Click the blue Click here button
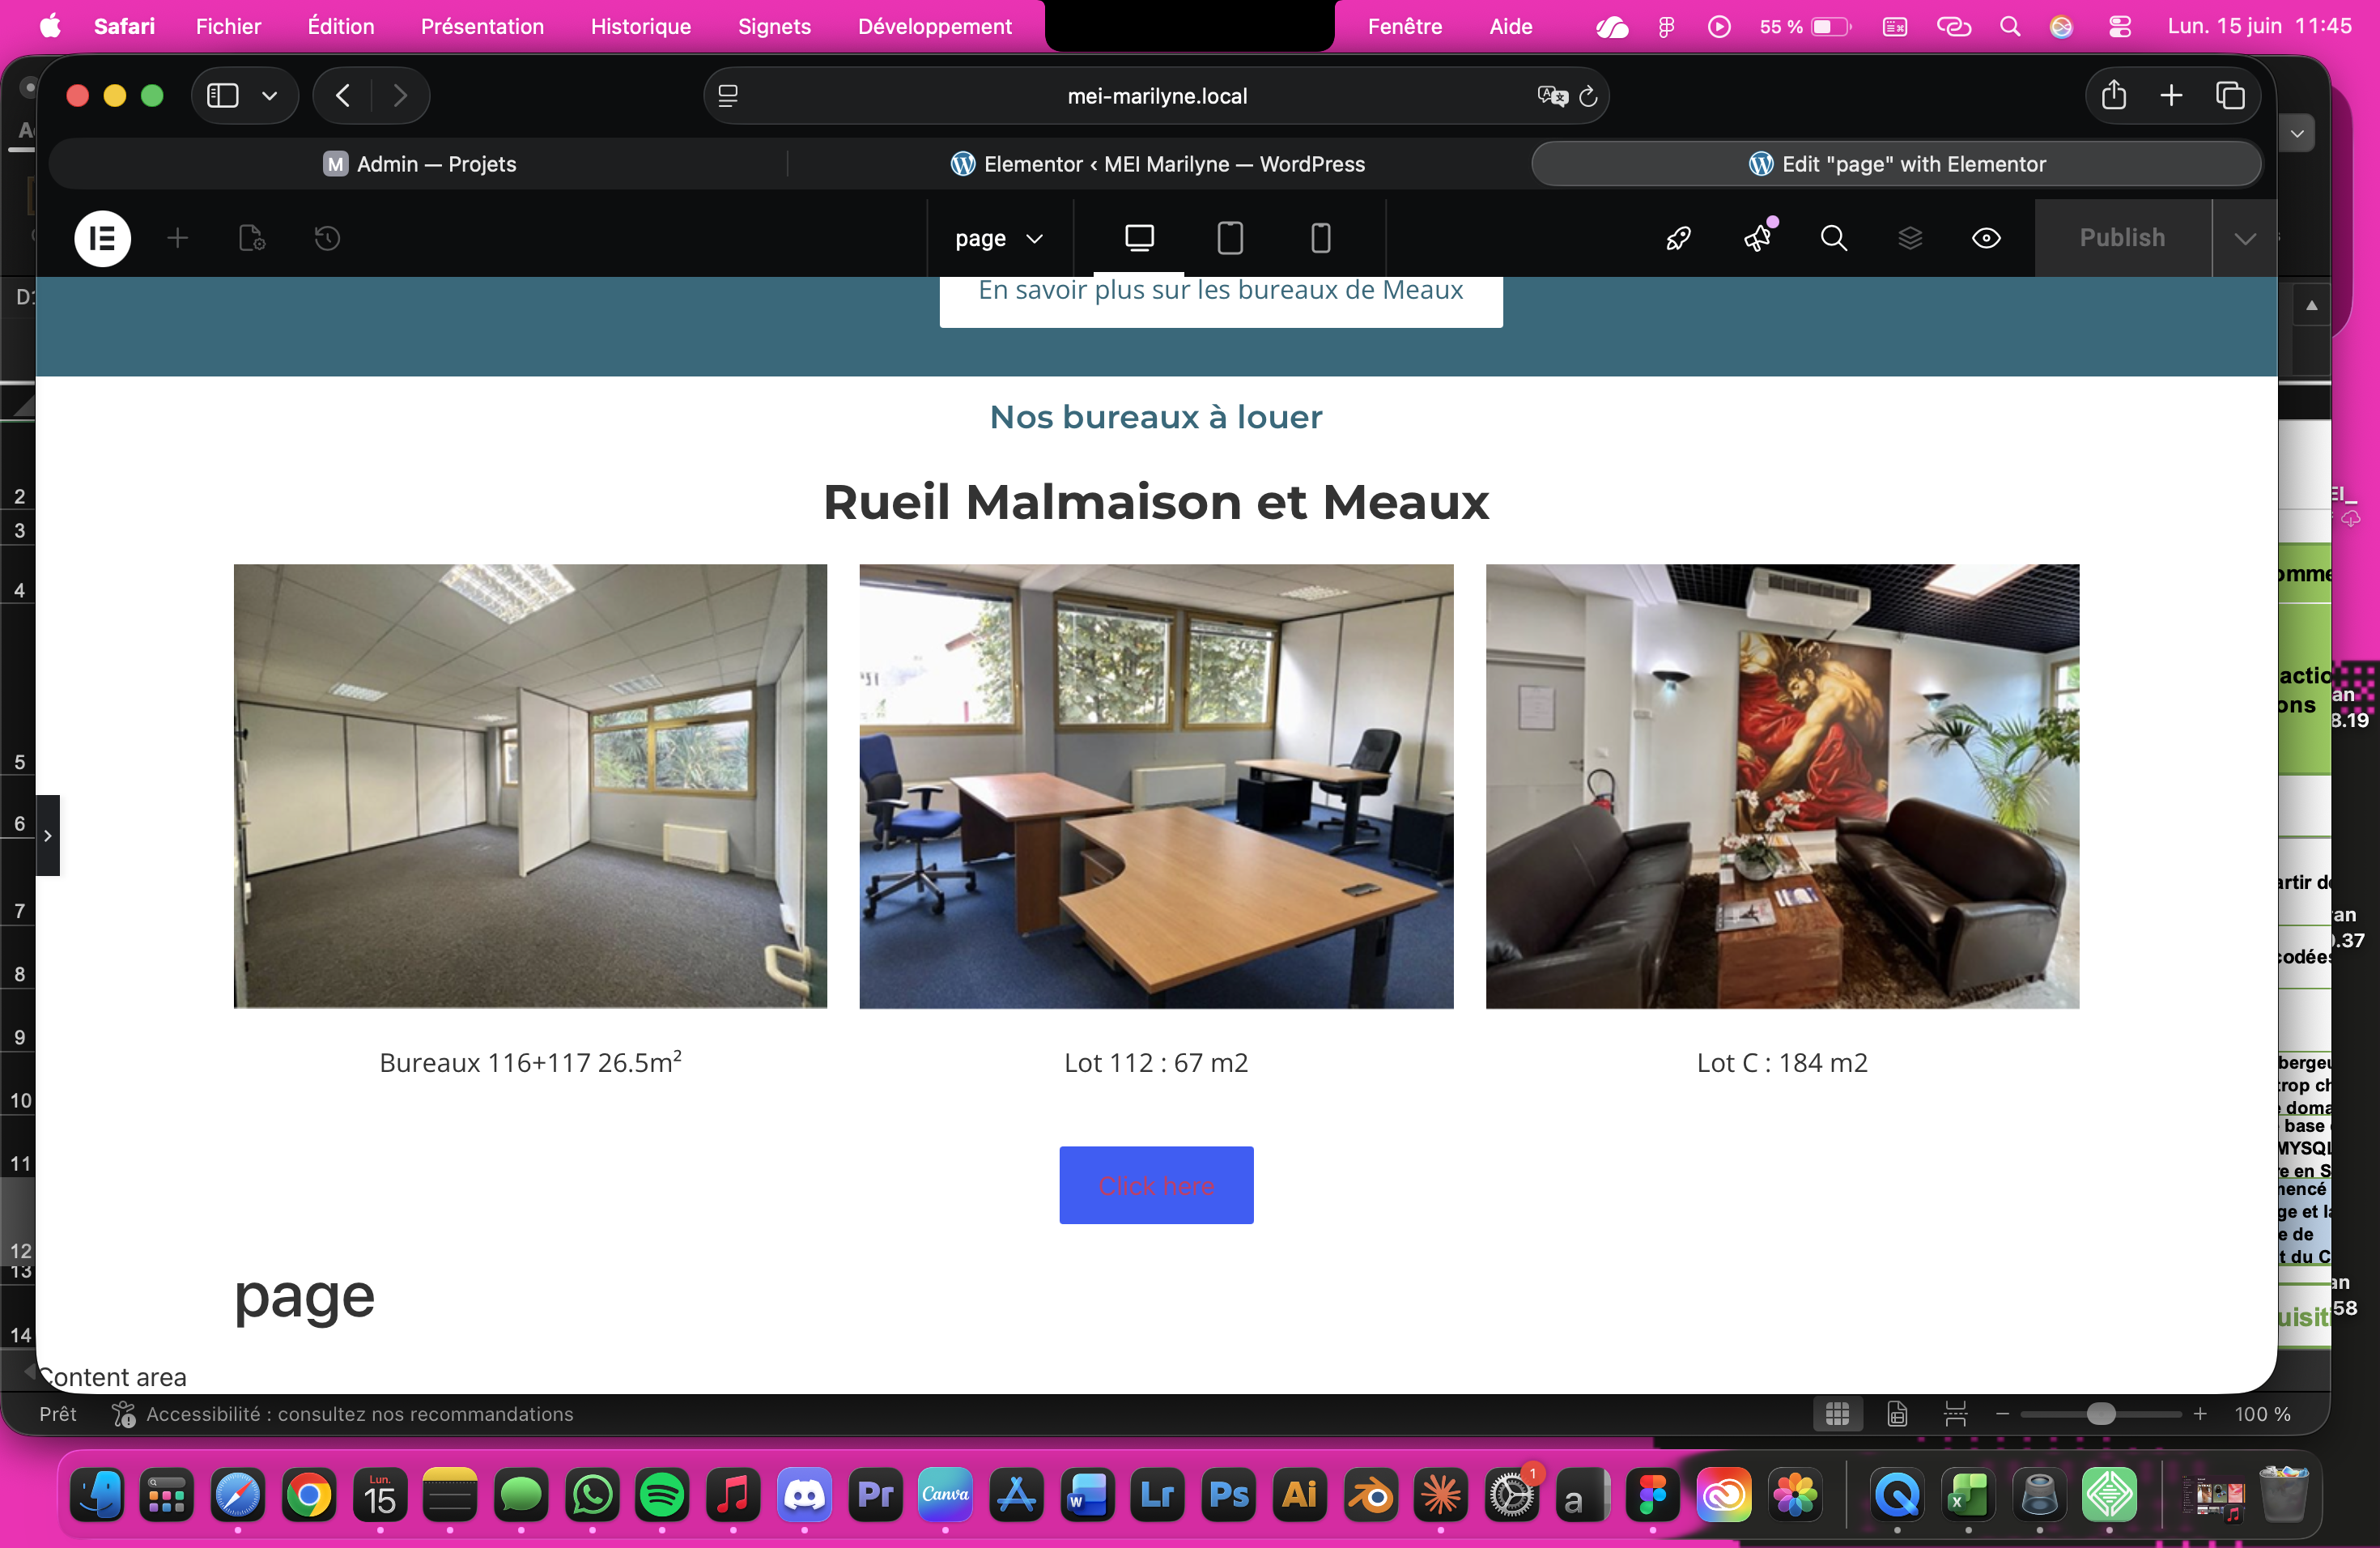Screen dimensions: 2380x1548 click(x=1156, y=1185)
